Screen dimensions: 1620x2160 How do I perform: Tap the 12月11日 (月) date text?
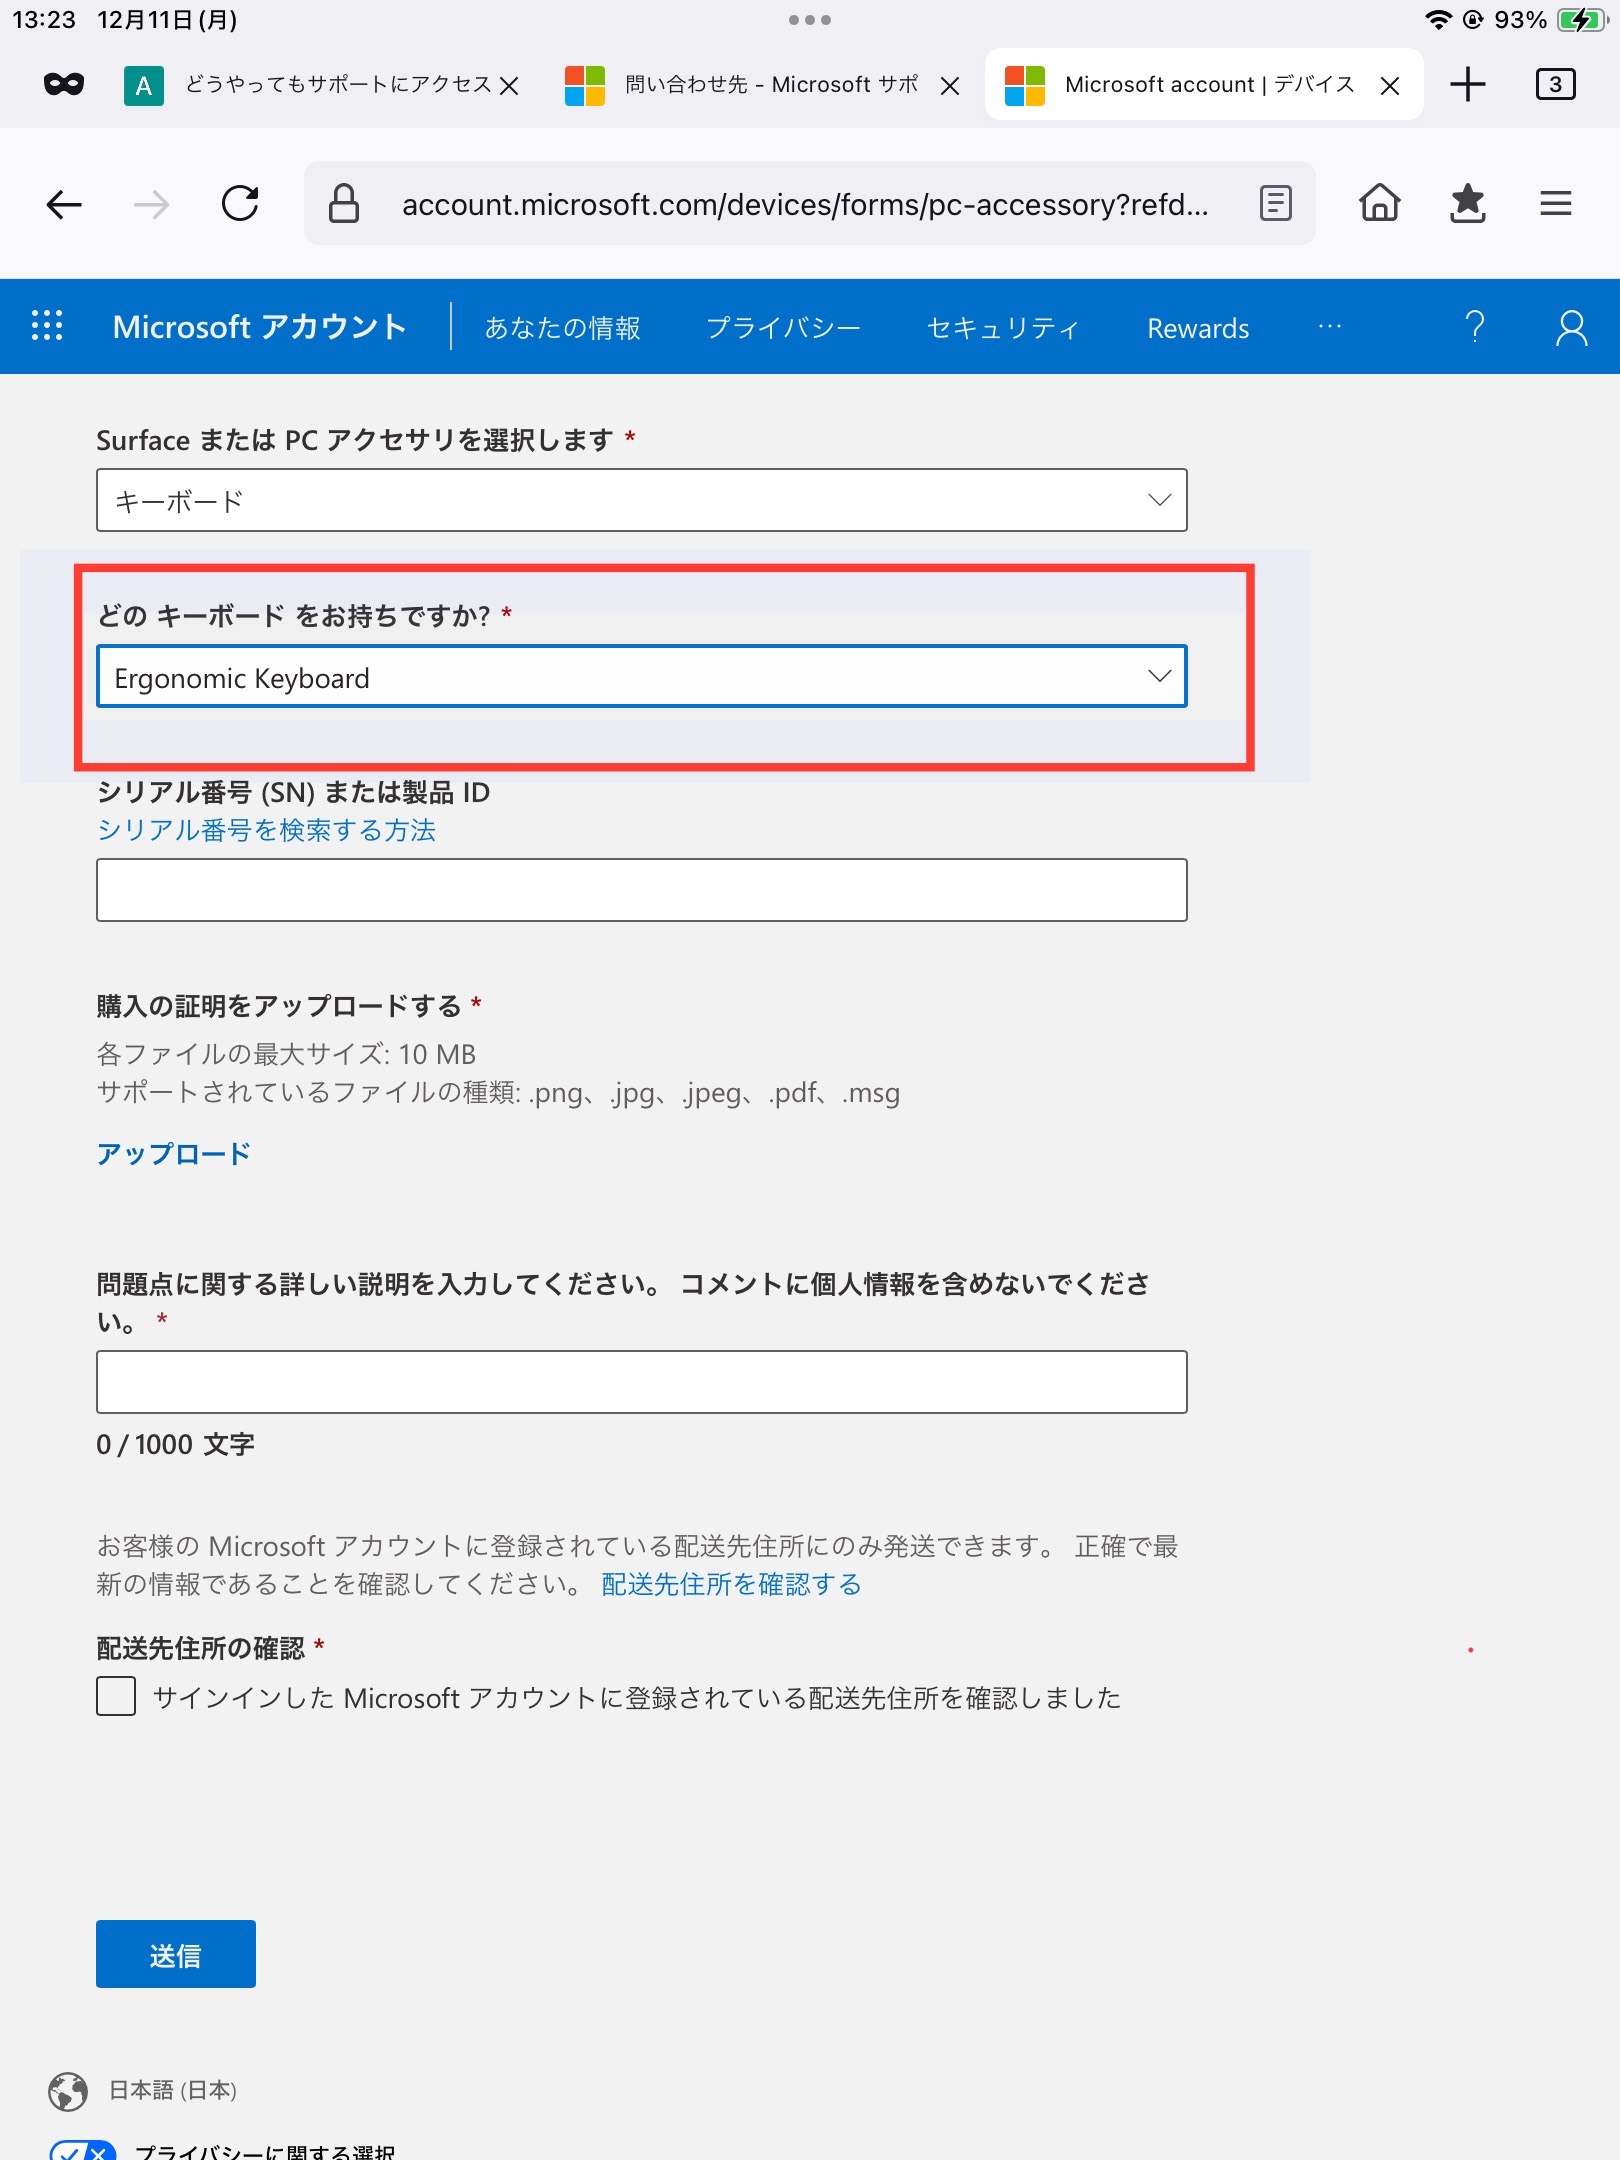click(167, 20)
